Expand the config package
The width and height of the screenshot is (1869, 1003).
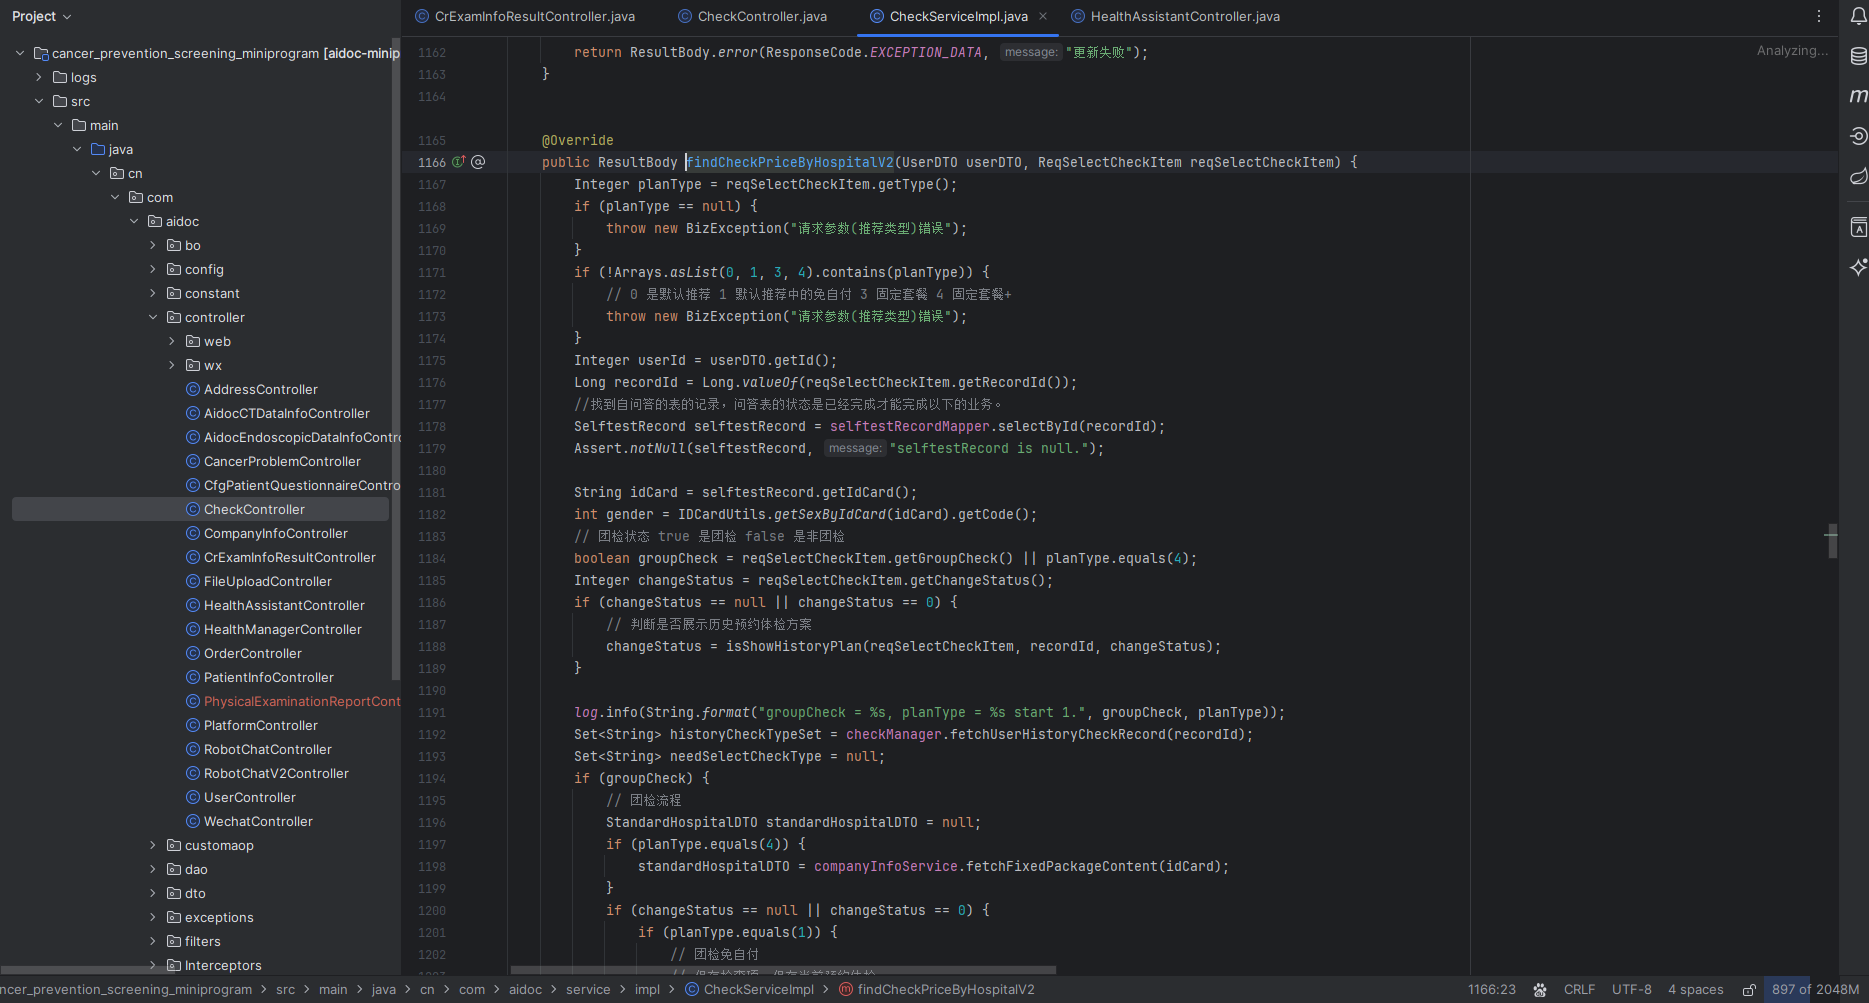click(x=153, y=269)
